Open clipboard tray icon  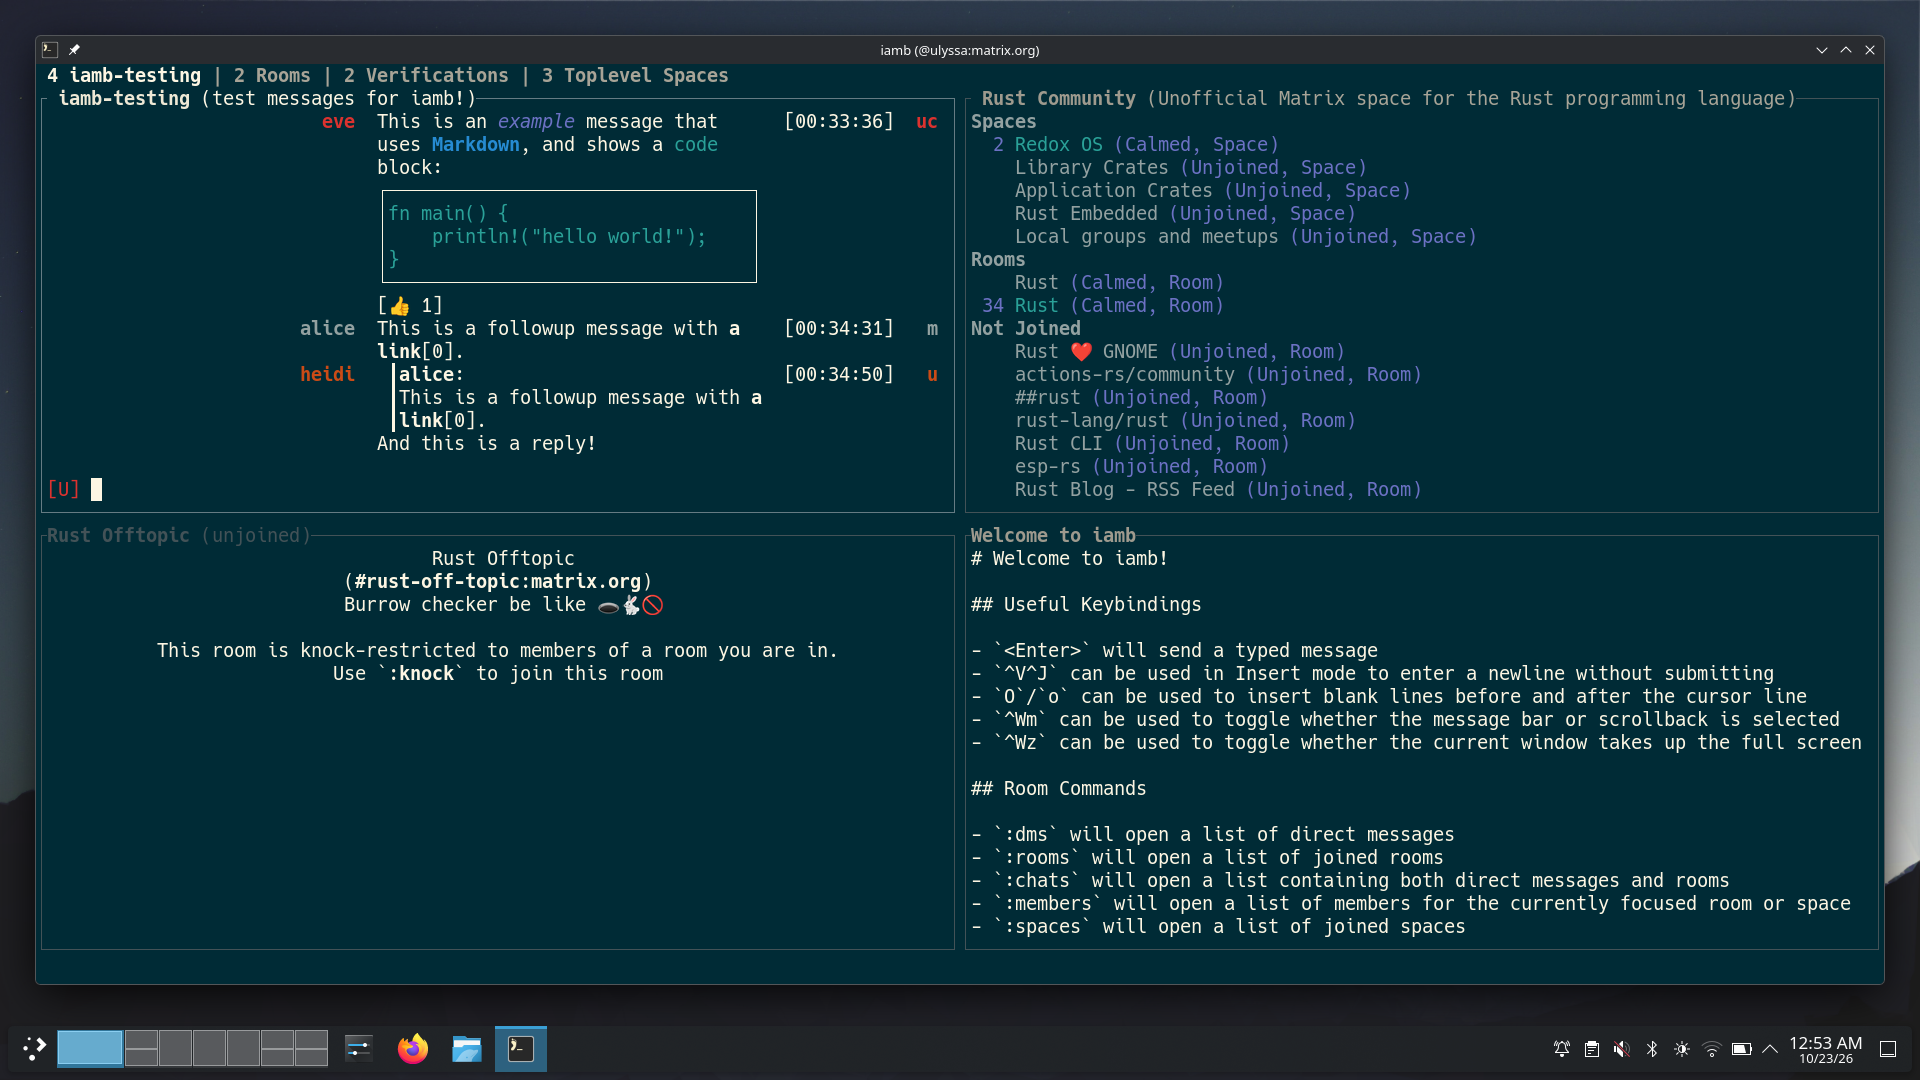pyautogui.click(x=1591, y=1049)
